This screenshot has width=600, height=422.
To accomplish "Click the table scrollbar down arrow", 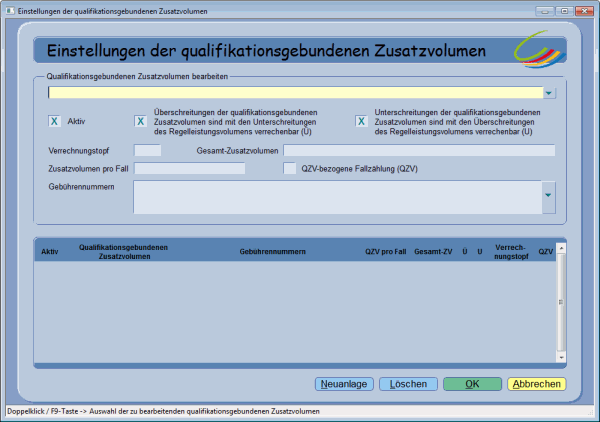I will pos(561,357).
